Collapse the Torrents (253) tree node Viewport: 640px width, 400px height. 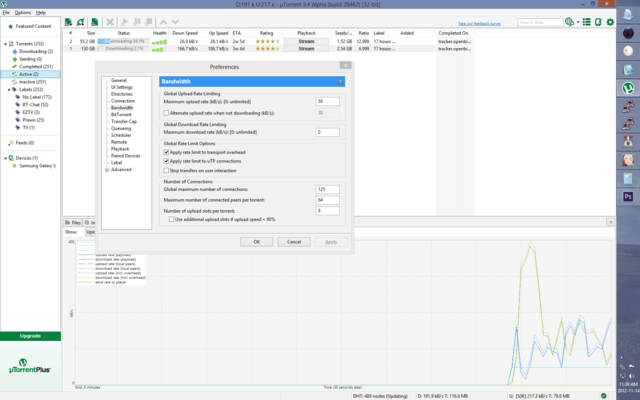5,44
